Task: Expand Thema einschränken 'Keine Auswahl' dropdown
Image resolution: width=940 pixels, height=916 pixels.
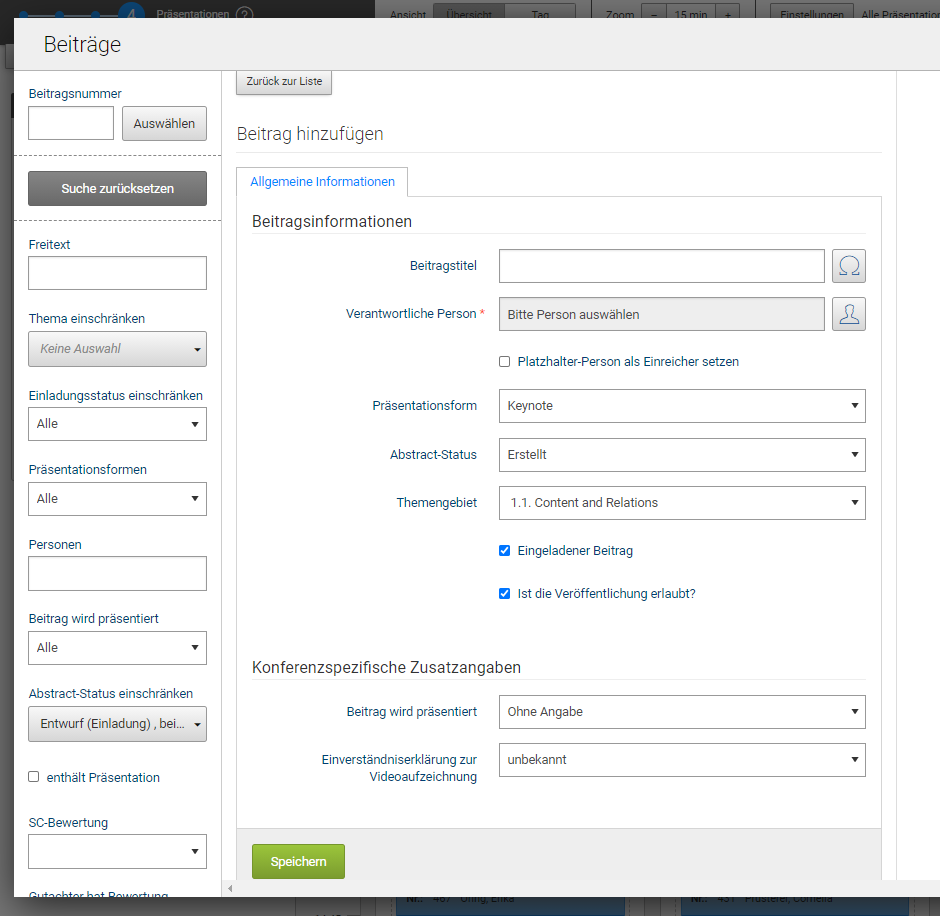Action: [117, 349]
